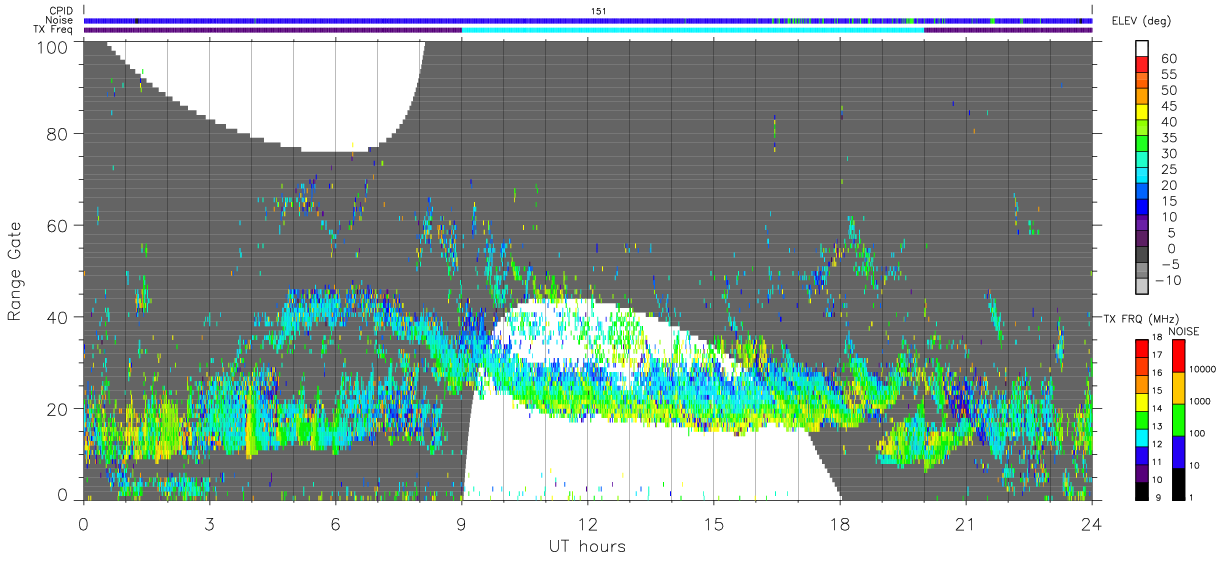
Task: Pick the cyan ELEV swatch between 20 and 25
Action: (1142, 177)
